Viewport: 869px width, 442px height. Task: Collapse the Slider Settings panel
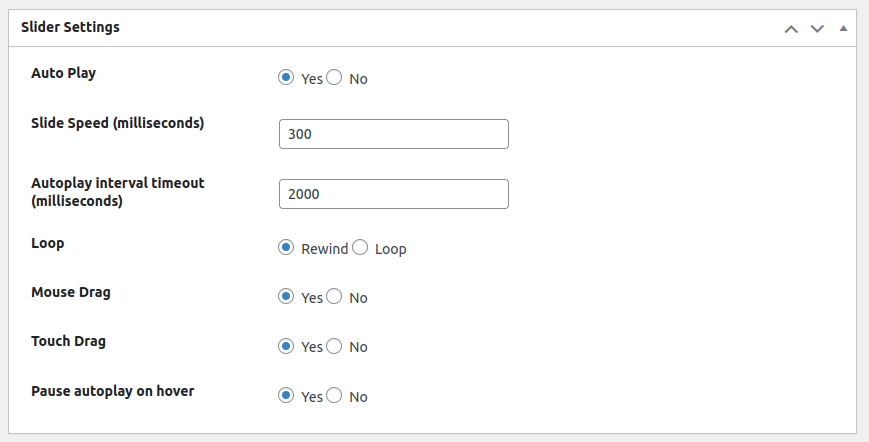click(843, 28)
